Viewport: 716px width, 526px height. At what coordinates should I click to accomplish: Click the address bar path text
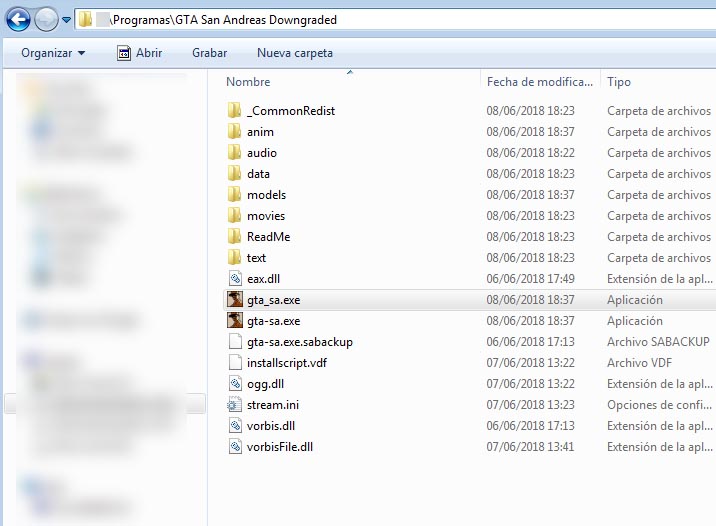225,20
